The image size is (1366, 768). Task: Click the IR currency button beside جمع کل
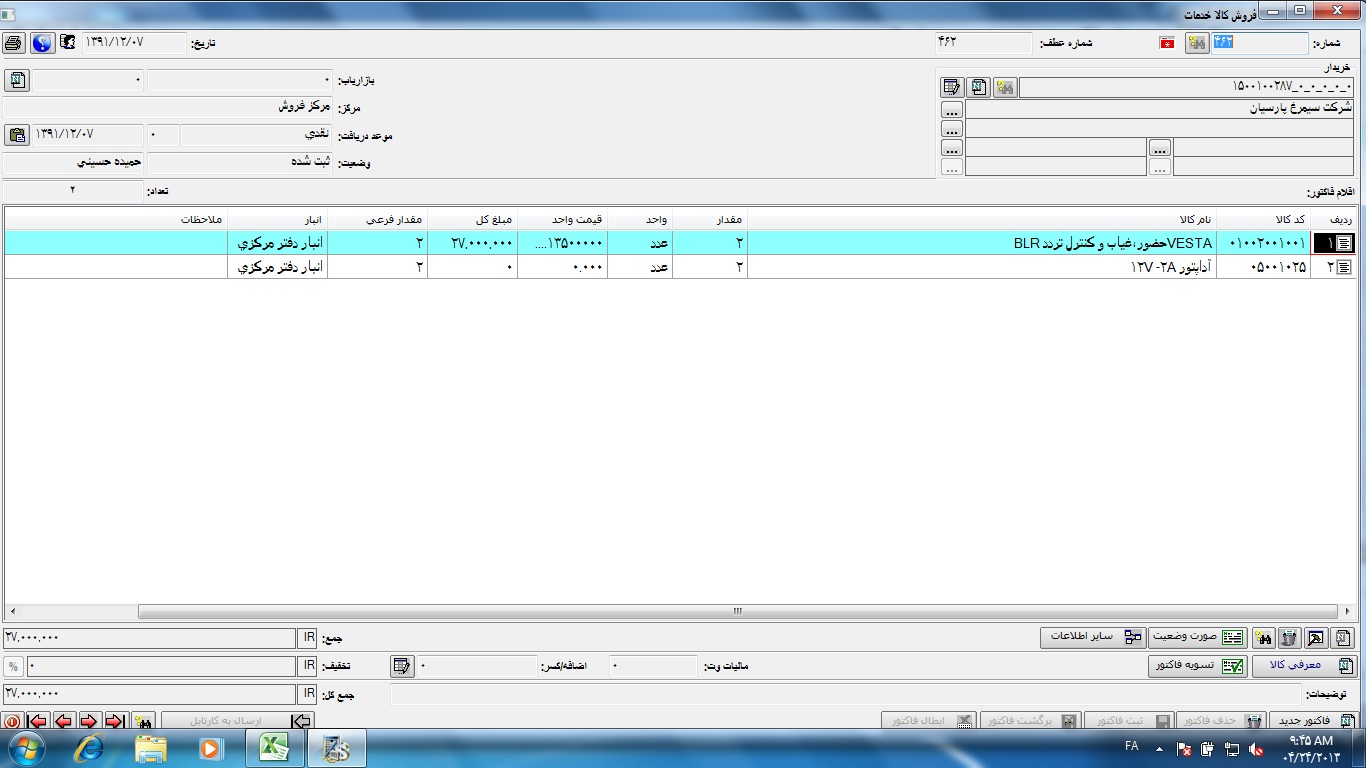click(x=308, y=693)
